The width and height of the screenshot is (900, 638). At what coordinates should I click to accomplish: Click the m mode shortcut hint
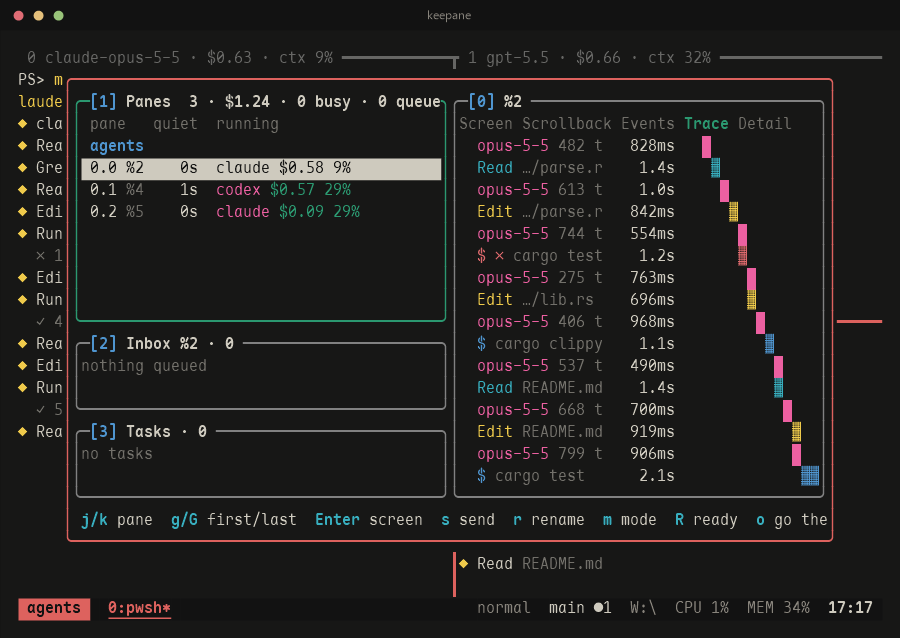[630, 520]
